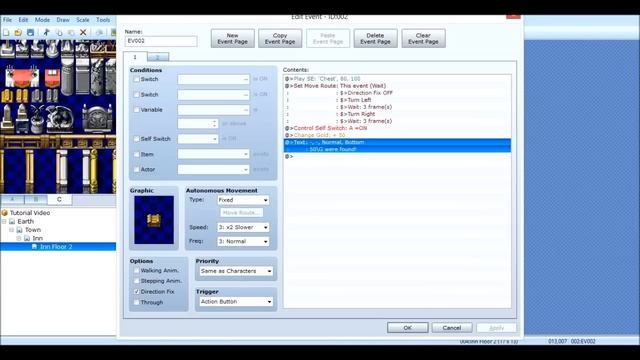Pick the red canopy bed tile
This screenshot has width=640, height=360.
point(22,77)
